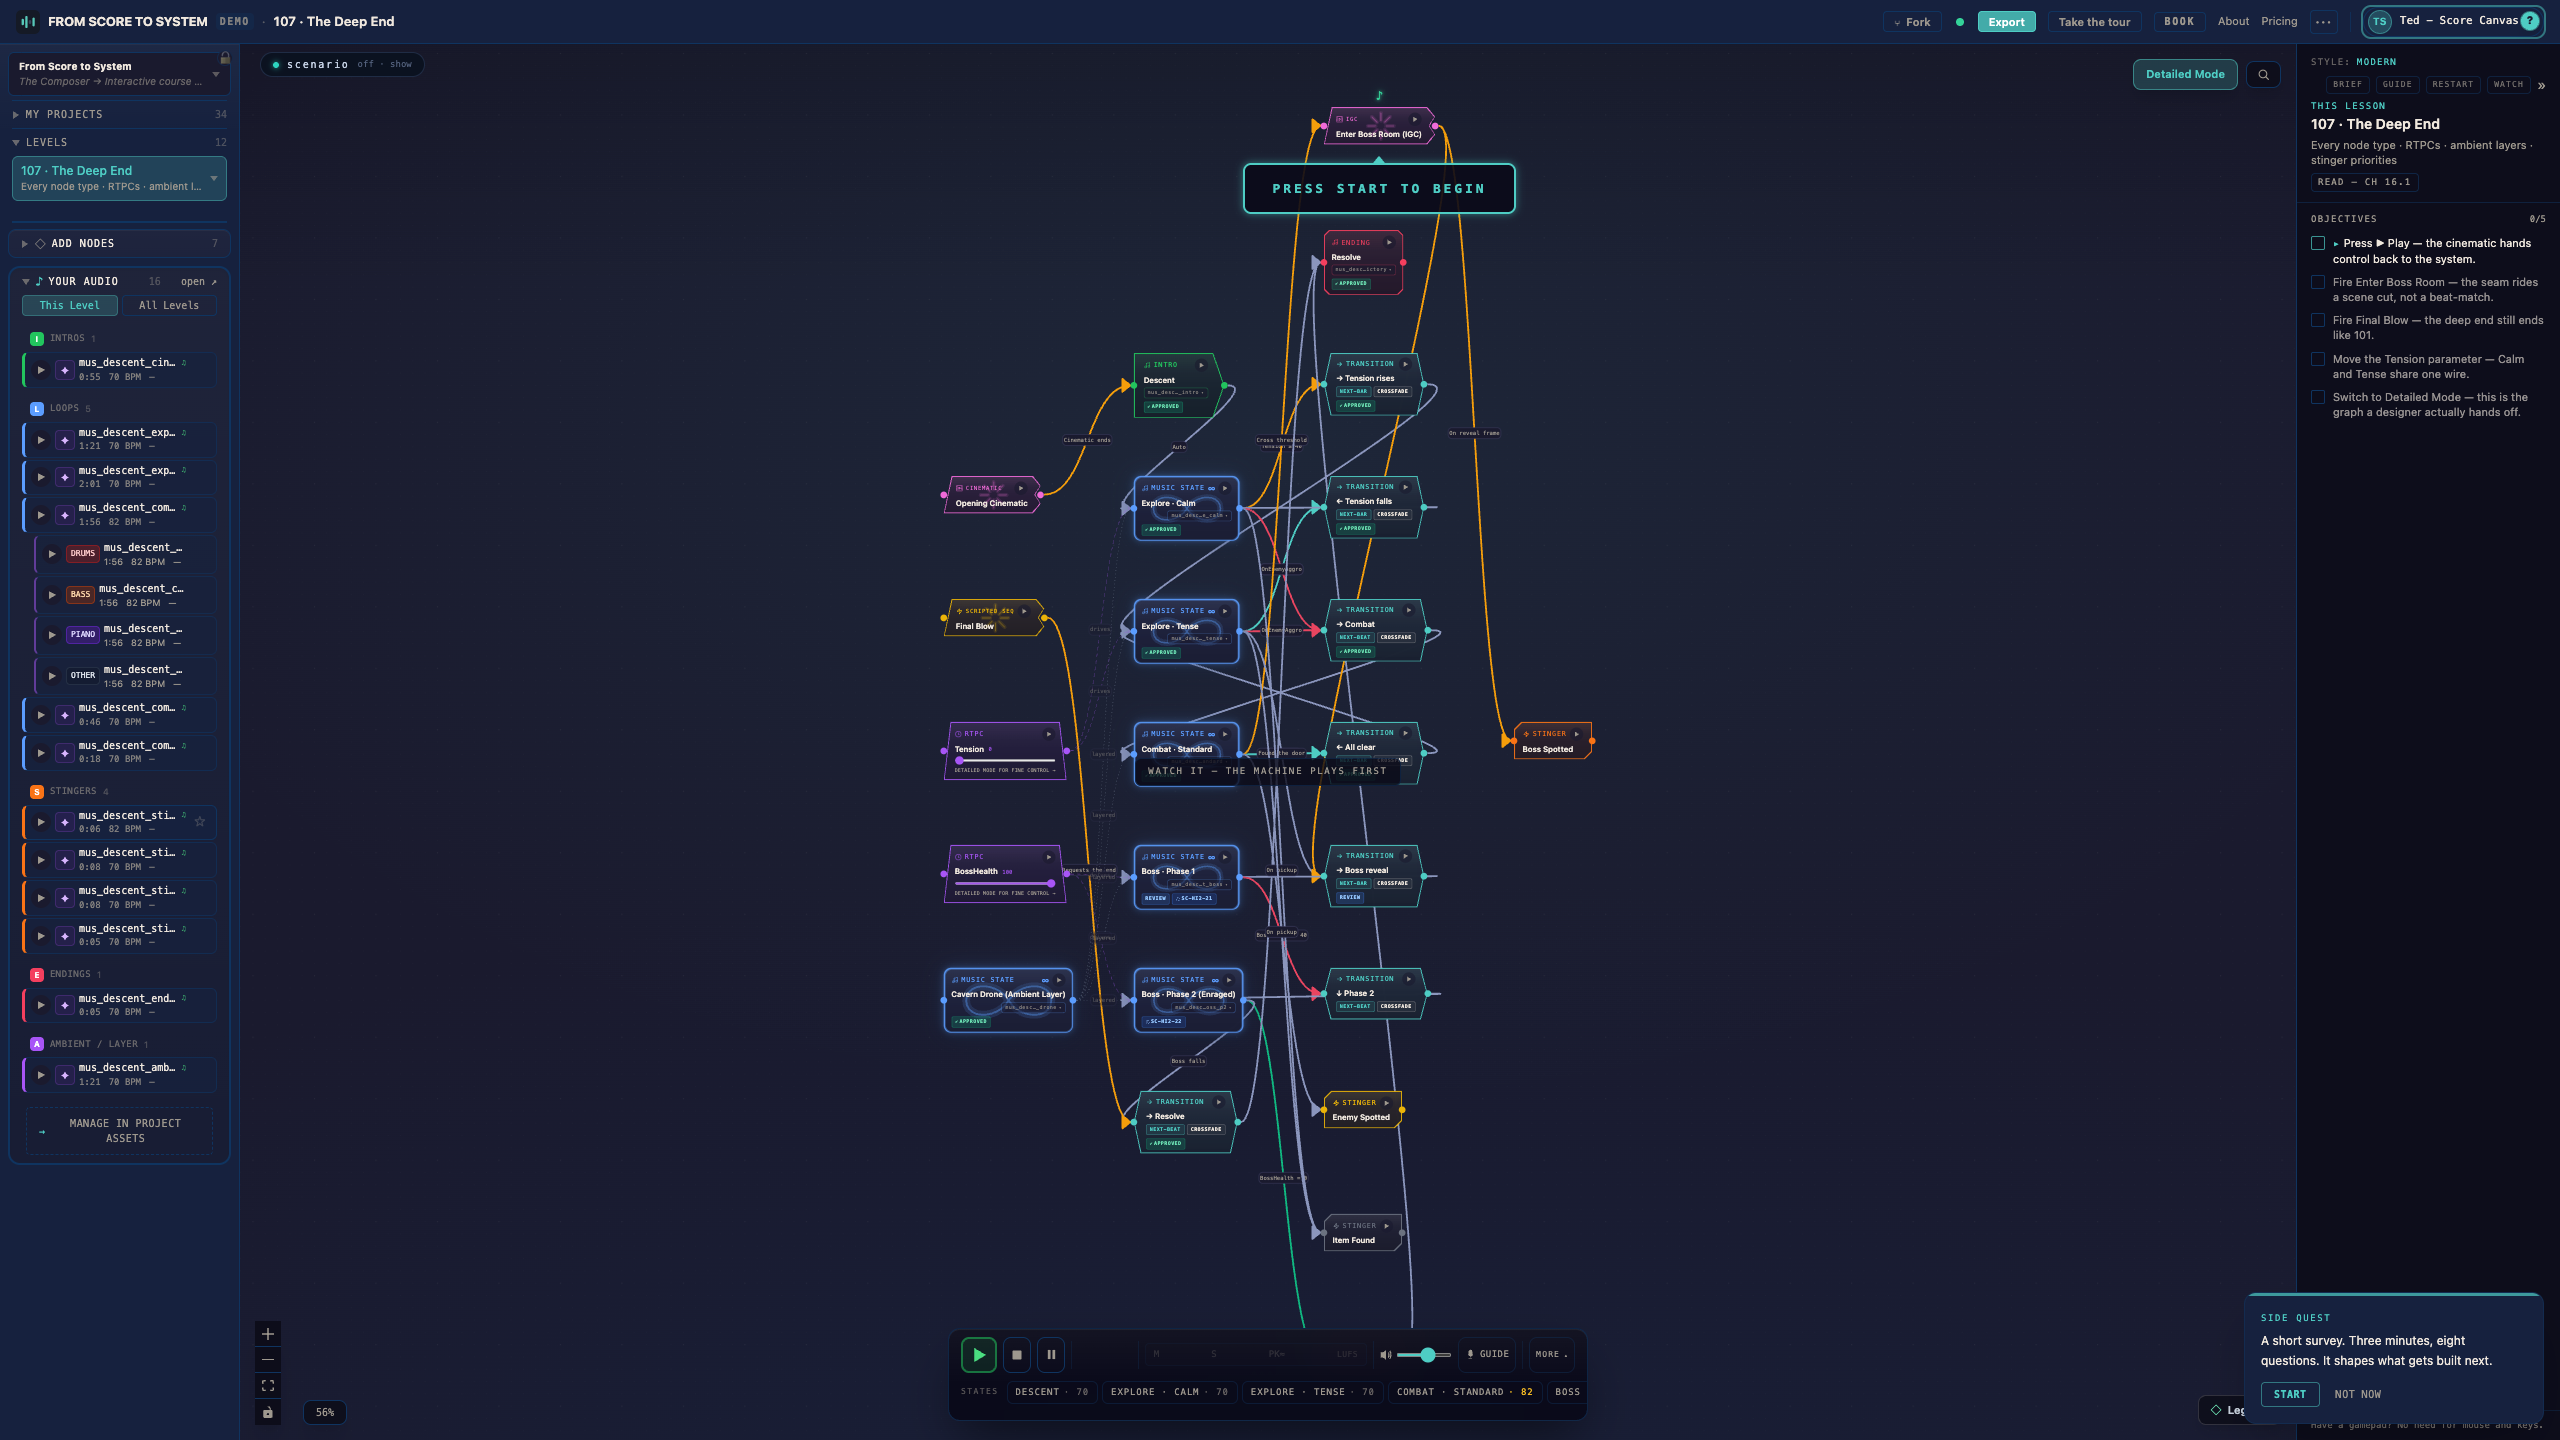
Task: Open the BRIEF tab in lesson panel
Action: [2347, 85]
